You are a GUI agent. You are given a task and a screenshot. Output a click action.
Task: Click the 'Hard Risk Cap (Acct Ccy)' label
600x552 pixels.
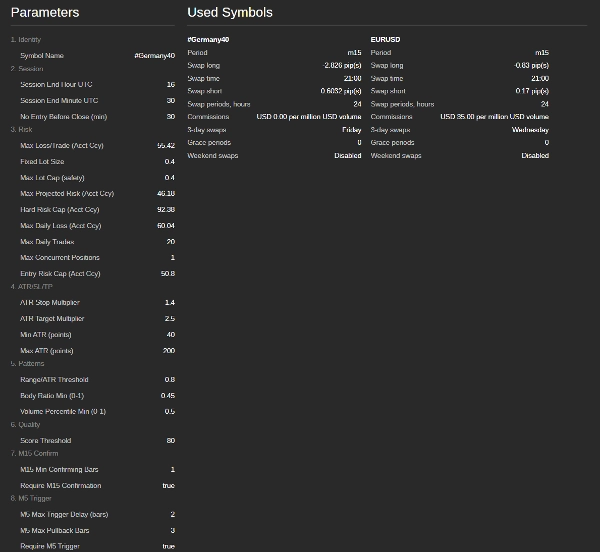click(x=60, y=210)
